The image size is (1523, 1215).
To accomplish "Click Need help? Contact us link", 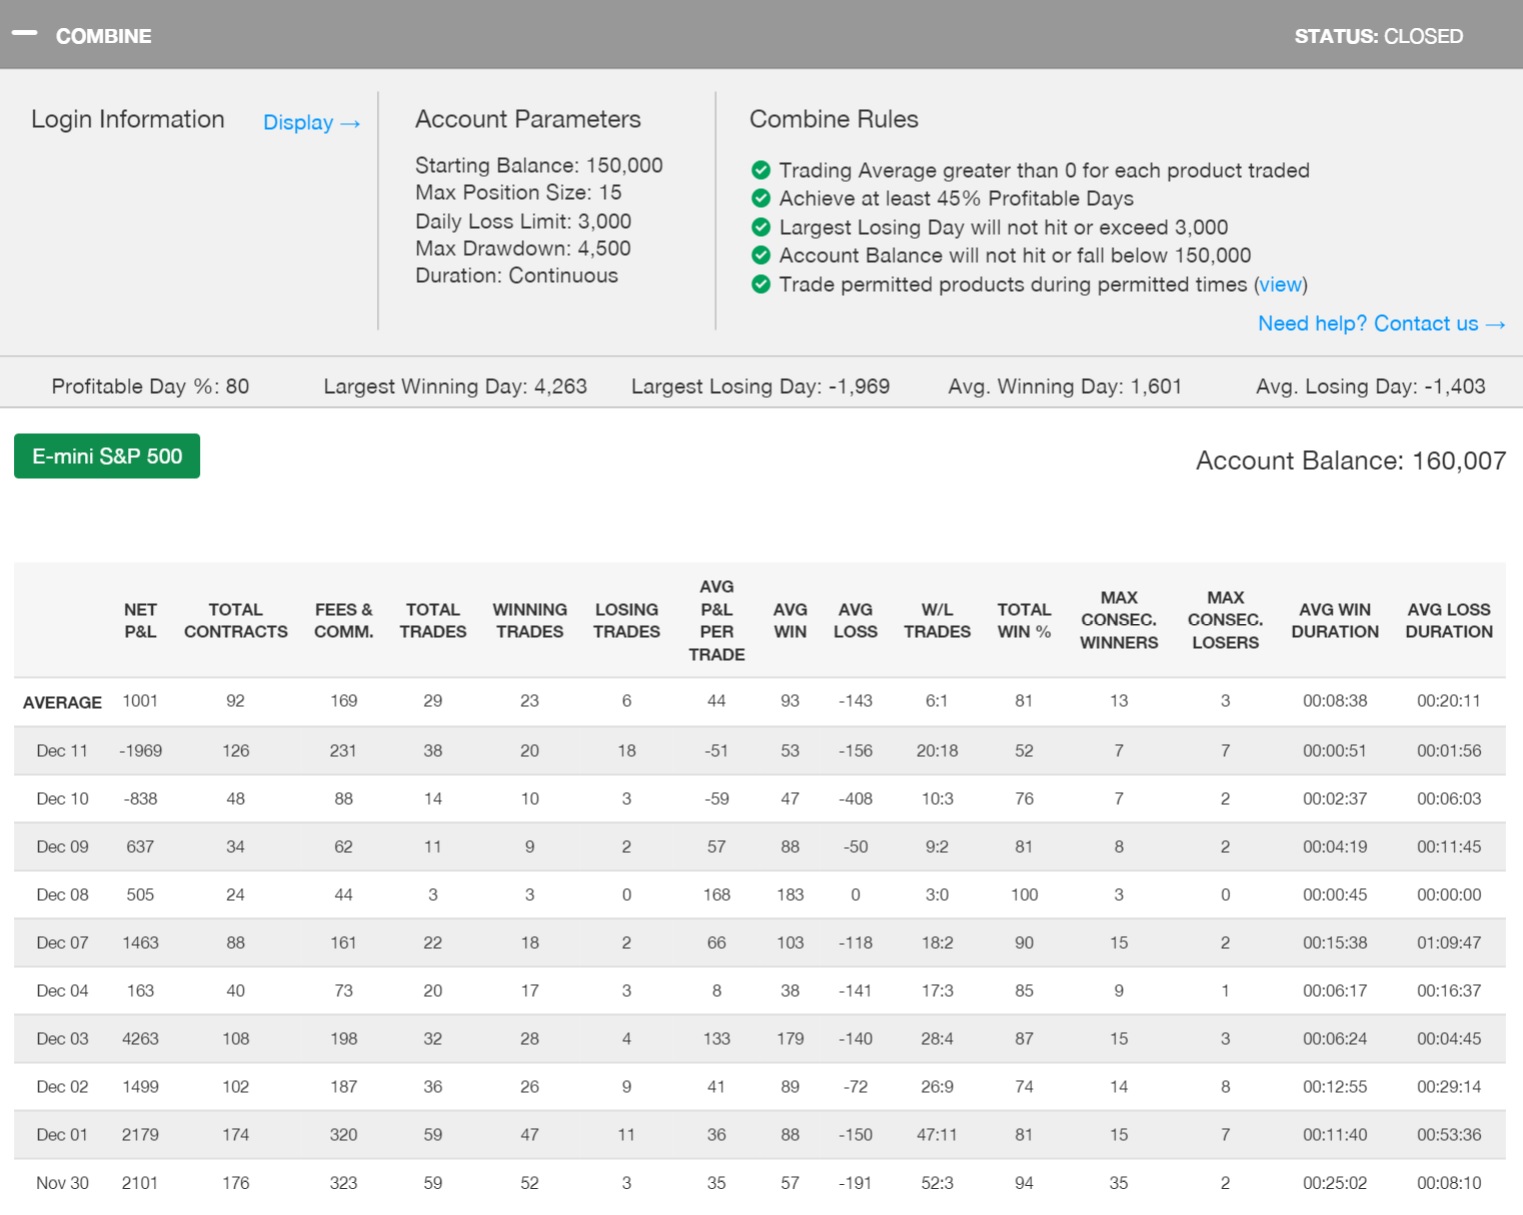I will 1380,324.
